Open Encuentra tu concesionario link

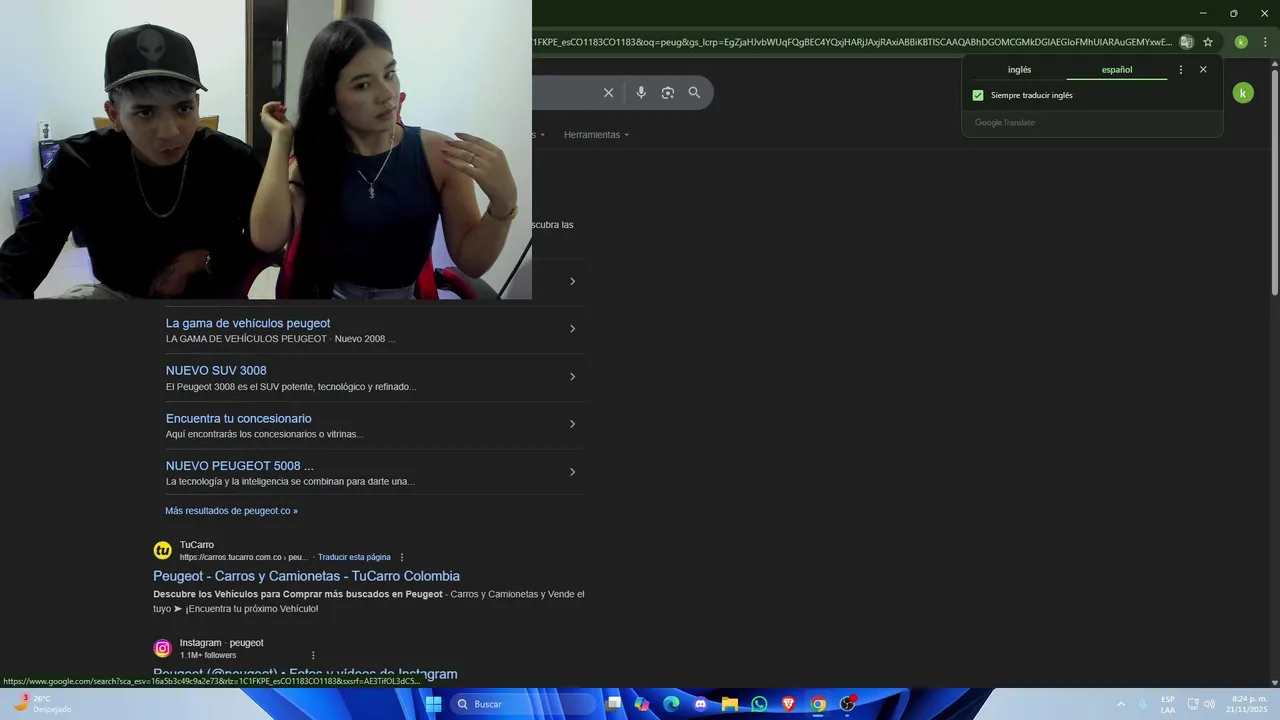click(239, 419)
